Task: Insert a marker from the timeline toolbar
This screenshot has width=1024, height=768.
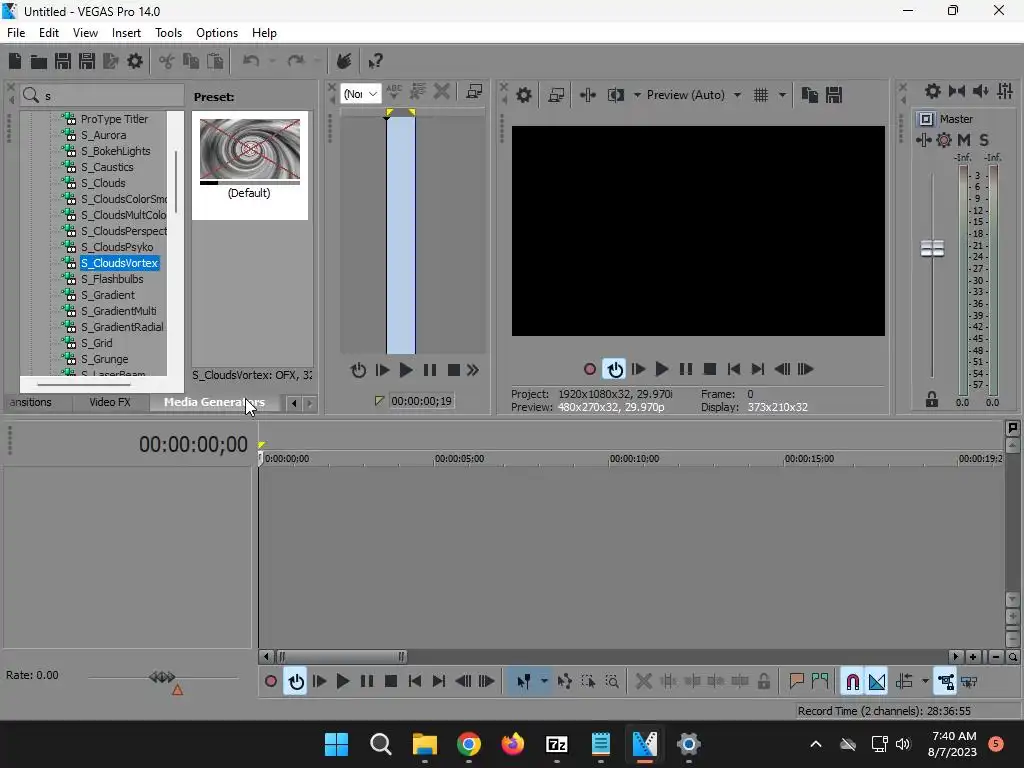Action: (796, 682)
